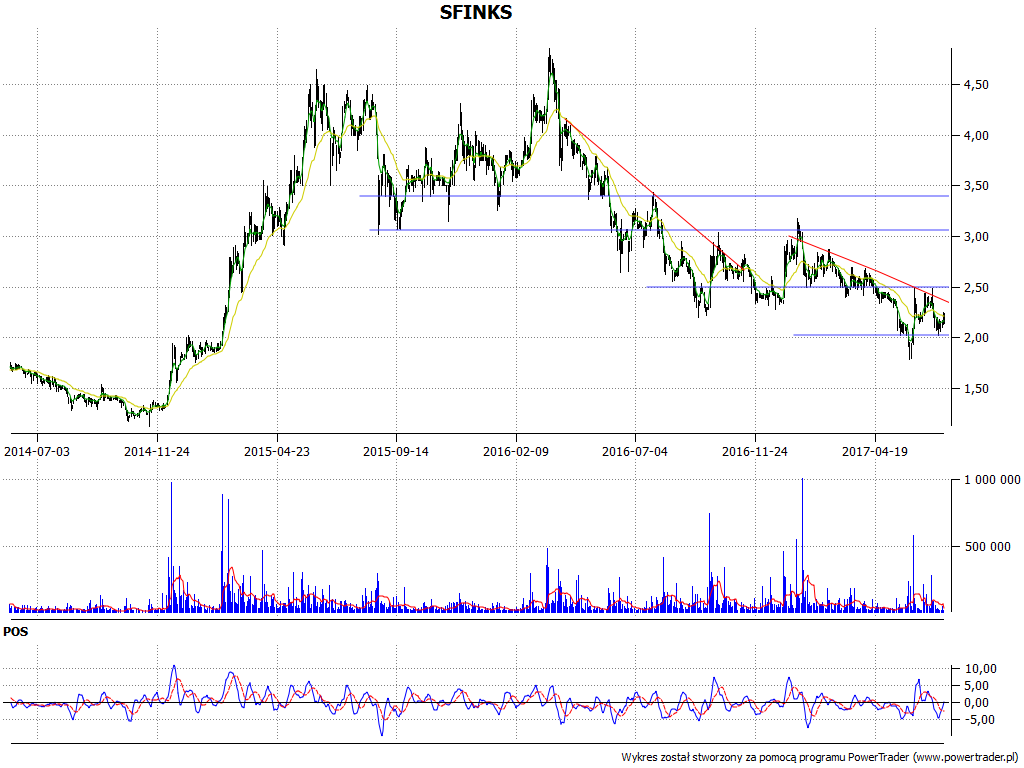This screenshot has width=1024, height=768.
Task: Select the 2016-07-04 date label
Action: pyautogui.click(x=635, y=451)
